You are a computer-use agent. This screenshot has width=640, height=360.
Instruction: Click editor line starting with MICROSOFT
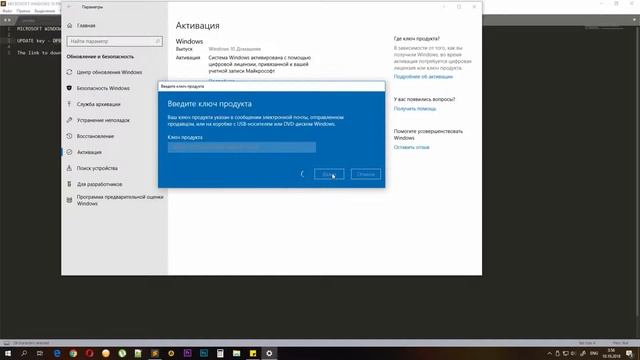tap(39, 29)
